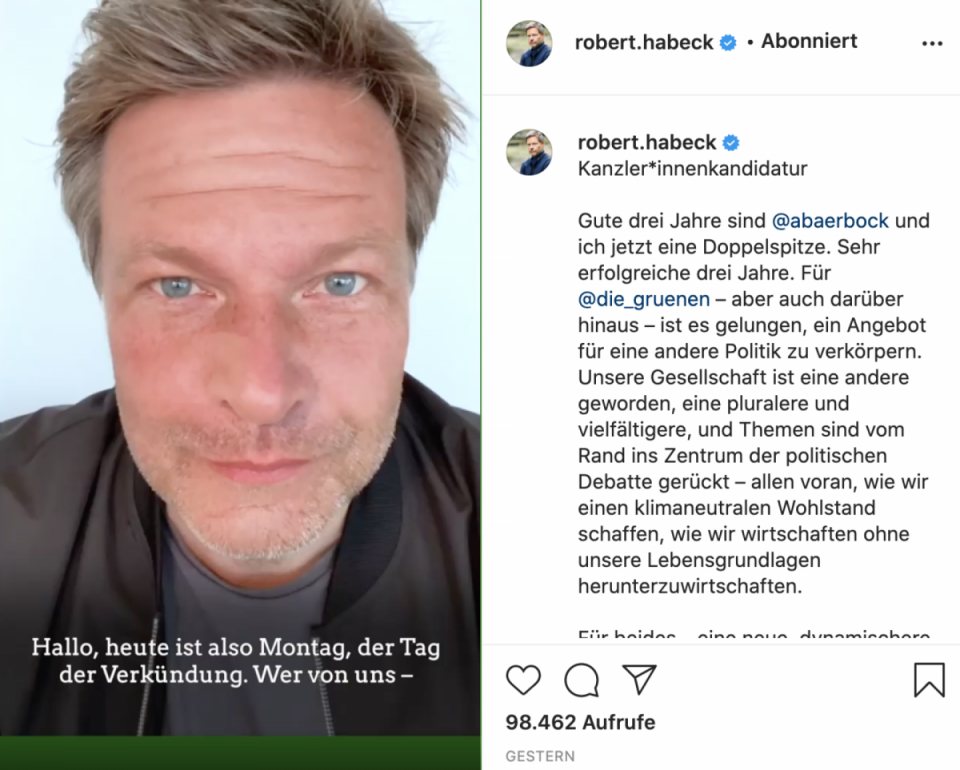The image size is (960, 770).
Task: Click the 98.462 Aufrufe view count
Action: tap(580, 722)
